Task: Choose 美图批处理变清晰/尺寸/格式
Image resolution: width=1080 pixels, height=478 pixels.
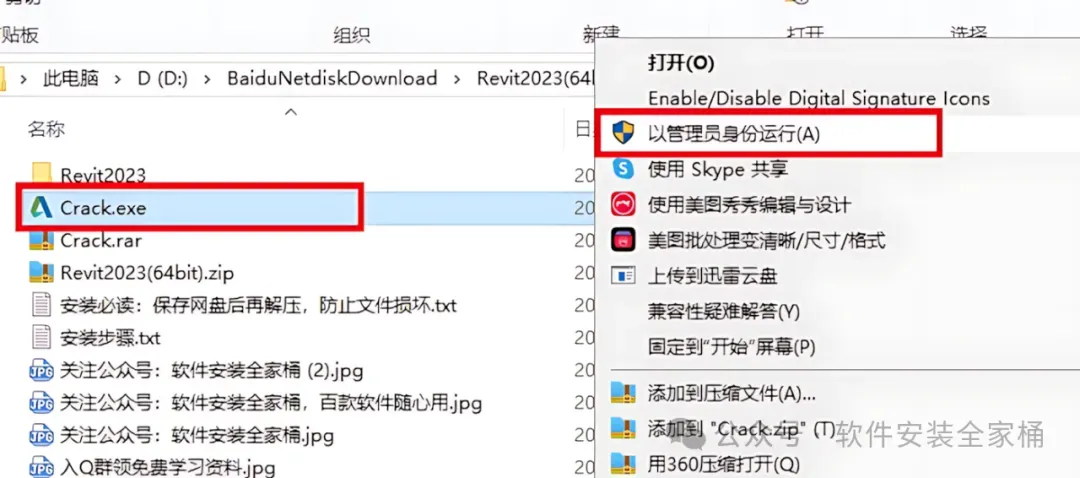Action: pos(767,240)
